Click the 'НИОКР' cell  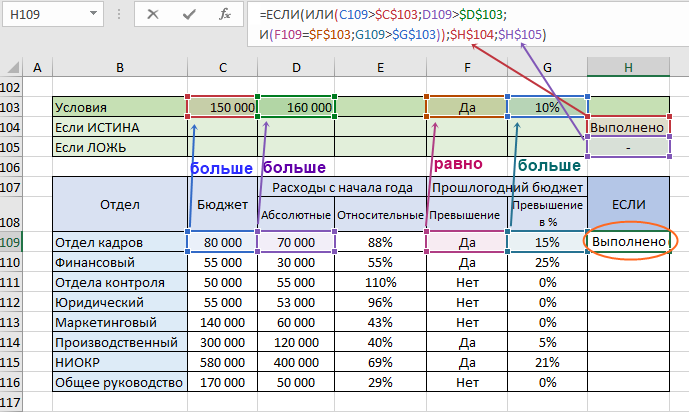[x=120, y=362]
